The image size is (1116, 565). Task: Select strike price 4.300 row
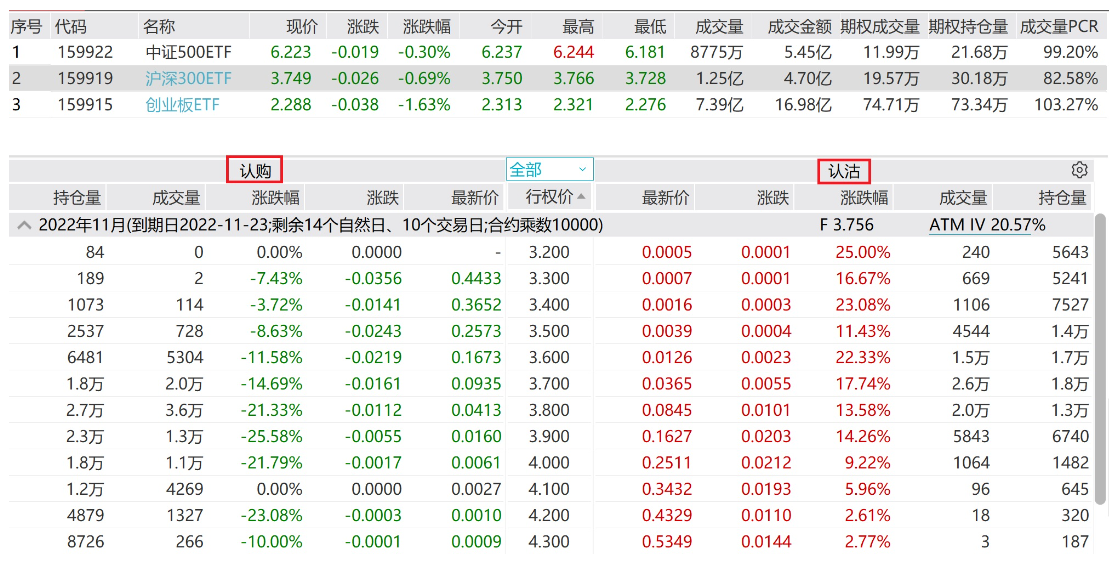549,542
